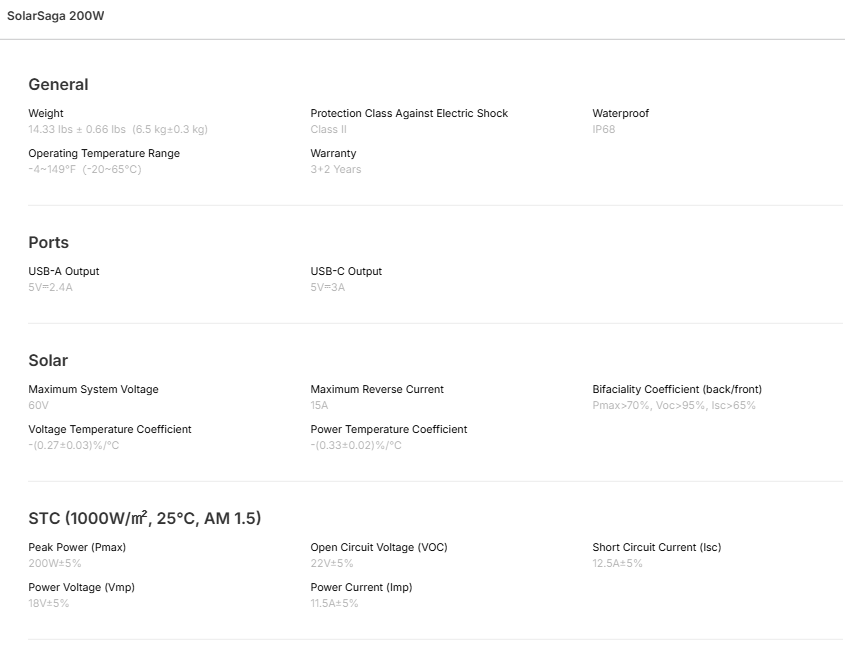Click the SolarSaga 200W title tab
Viewport: 845px width, 649px height.
56,16
